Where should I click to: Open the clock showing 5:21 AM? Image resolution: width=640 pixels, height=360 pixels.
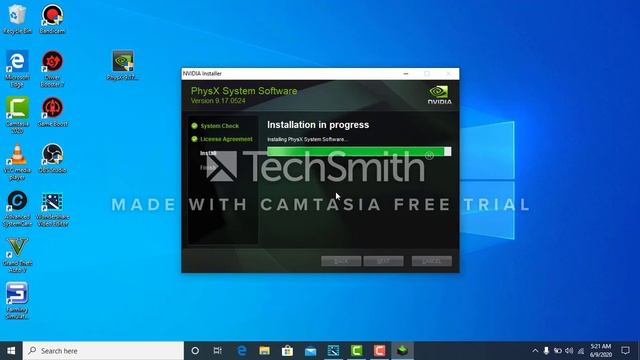click(x=601, y=351)
